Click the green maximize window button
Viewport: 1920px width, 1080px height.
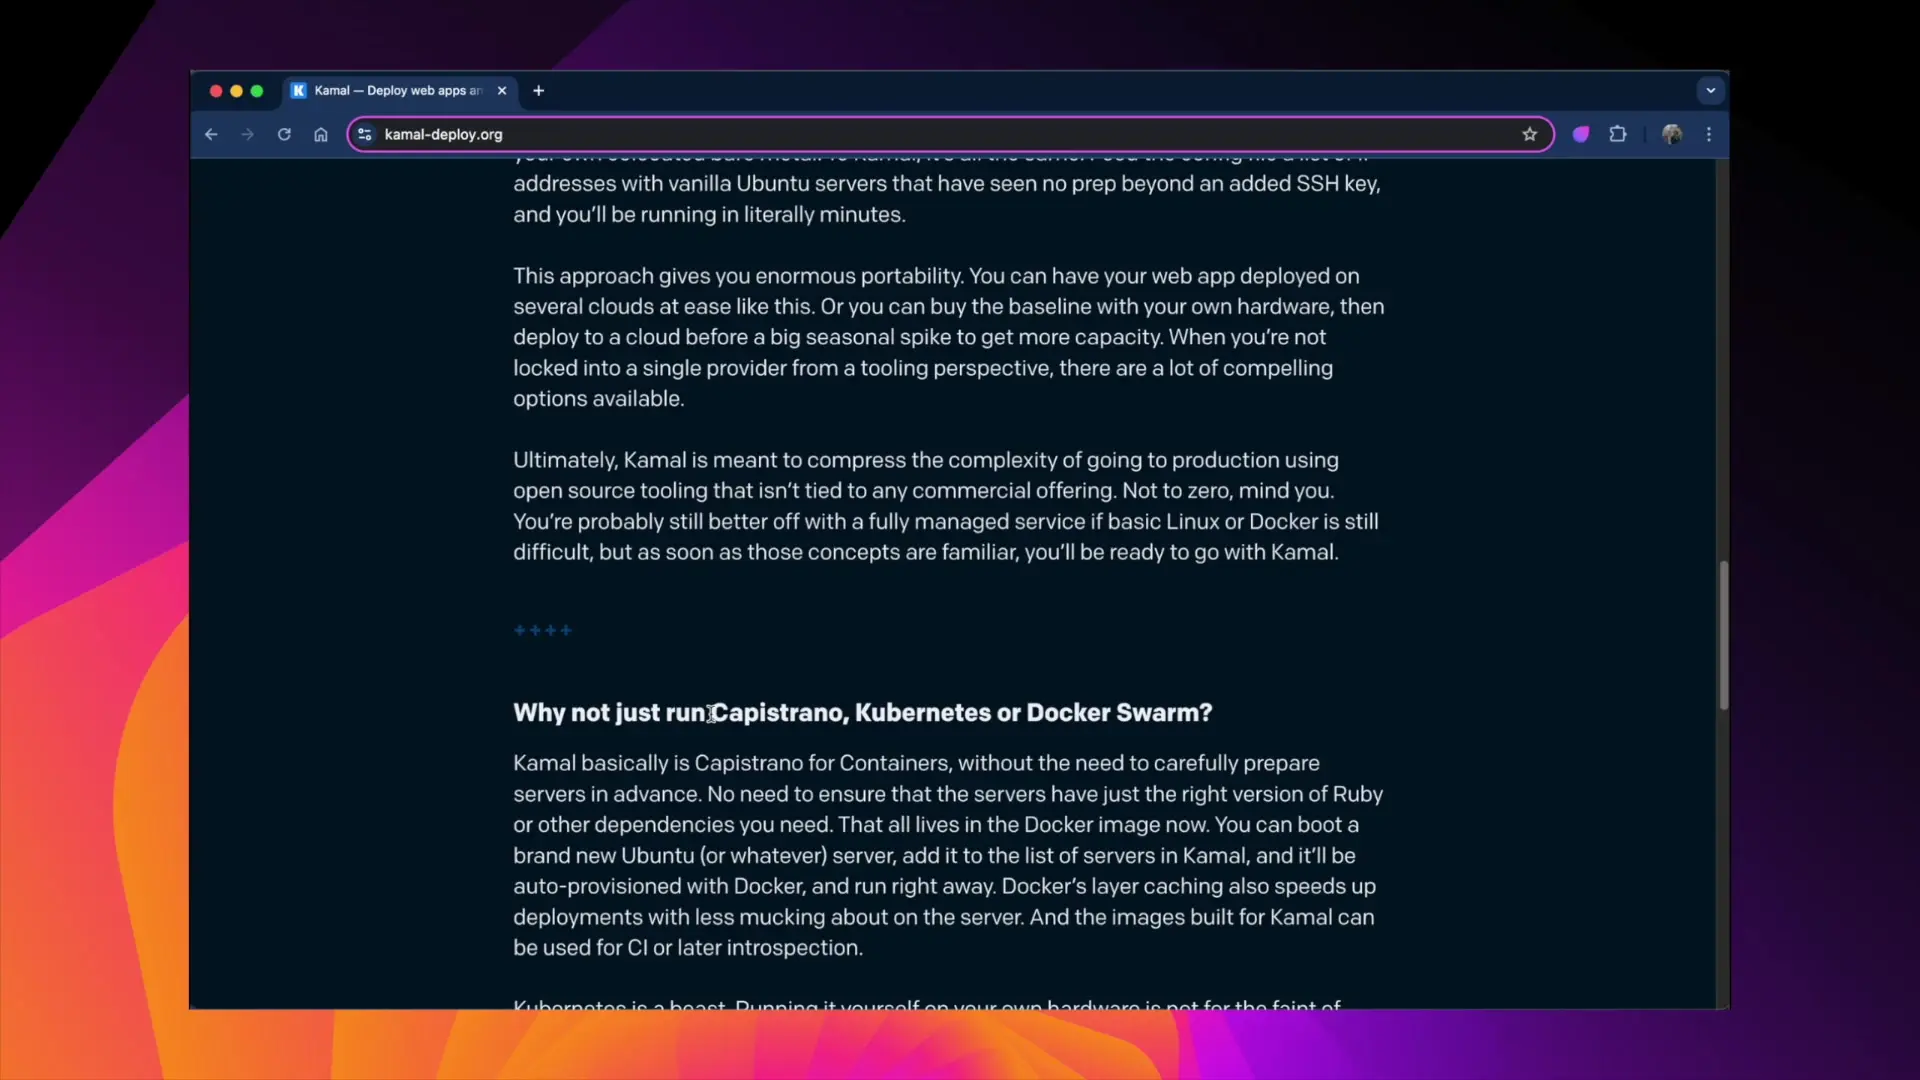(x=257, y=90)
